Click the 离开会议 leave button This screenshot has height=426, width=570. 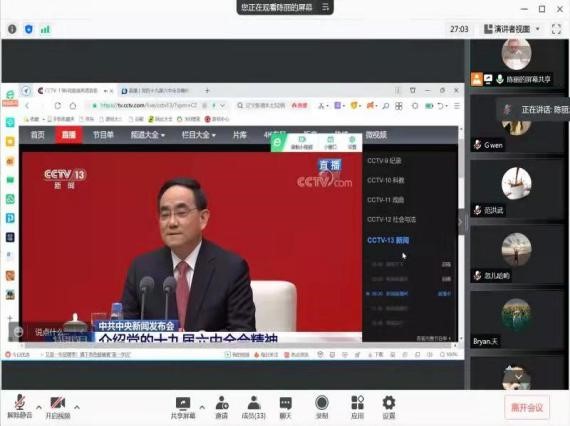[x=527, y=407]
